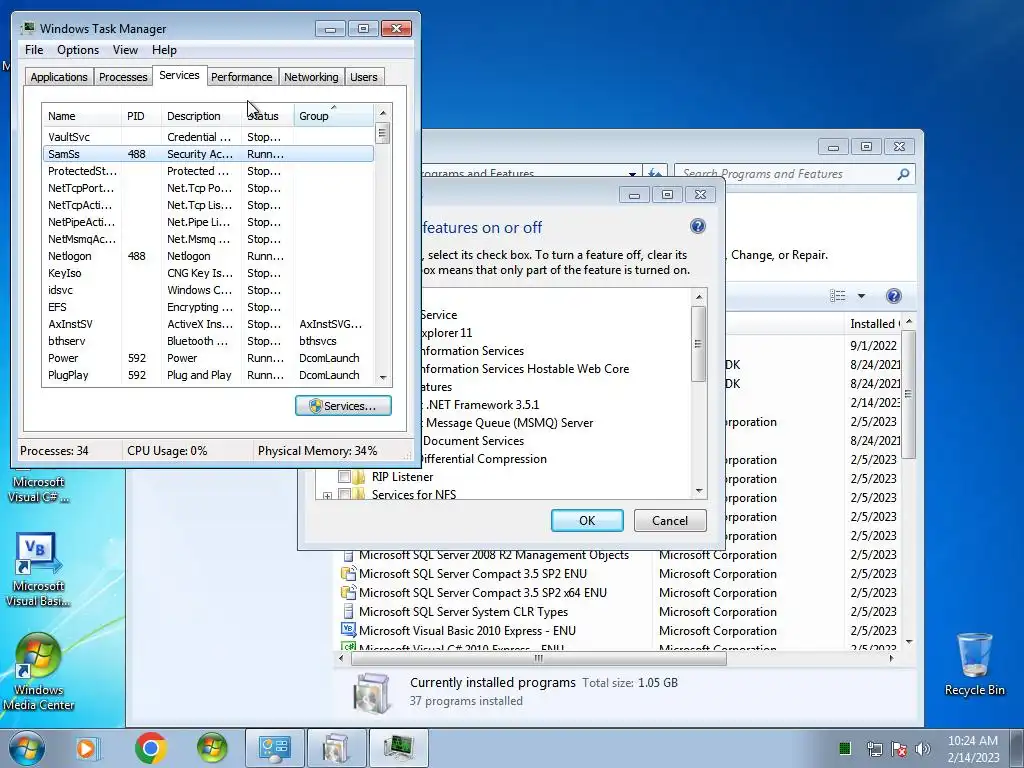
Task: Click the Installed On column header
Action: 874,324
